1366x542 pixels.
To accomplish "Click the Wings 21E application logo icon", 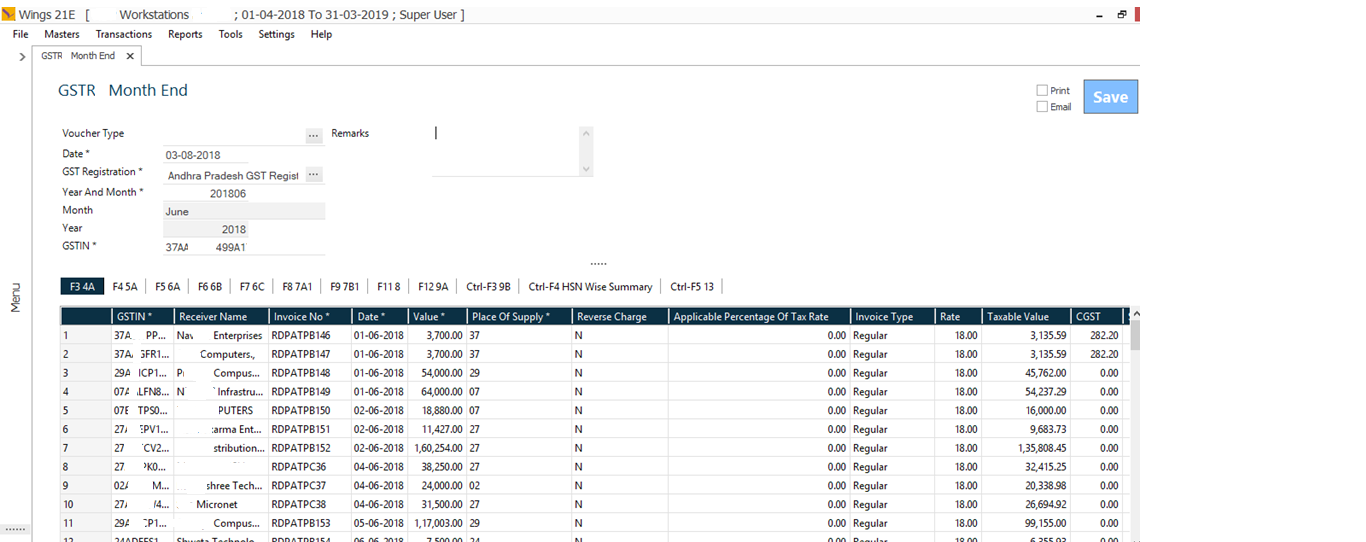I will (x=9, y=15).
